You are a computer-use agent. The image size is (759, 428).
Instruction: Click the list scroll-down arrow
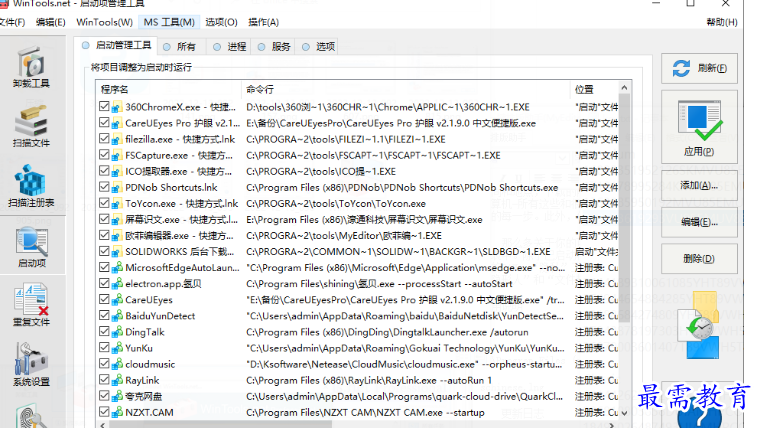[x=624, y=413]
